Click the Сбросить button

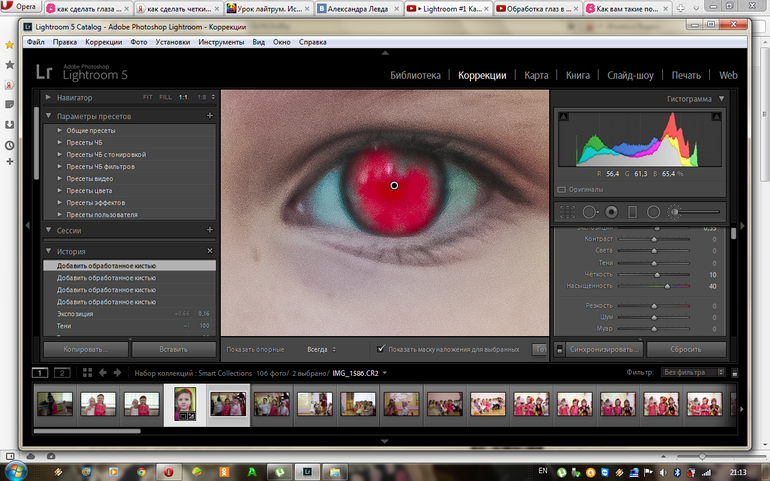point(685,349)
